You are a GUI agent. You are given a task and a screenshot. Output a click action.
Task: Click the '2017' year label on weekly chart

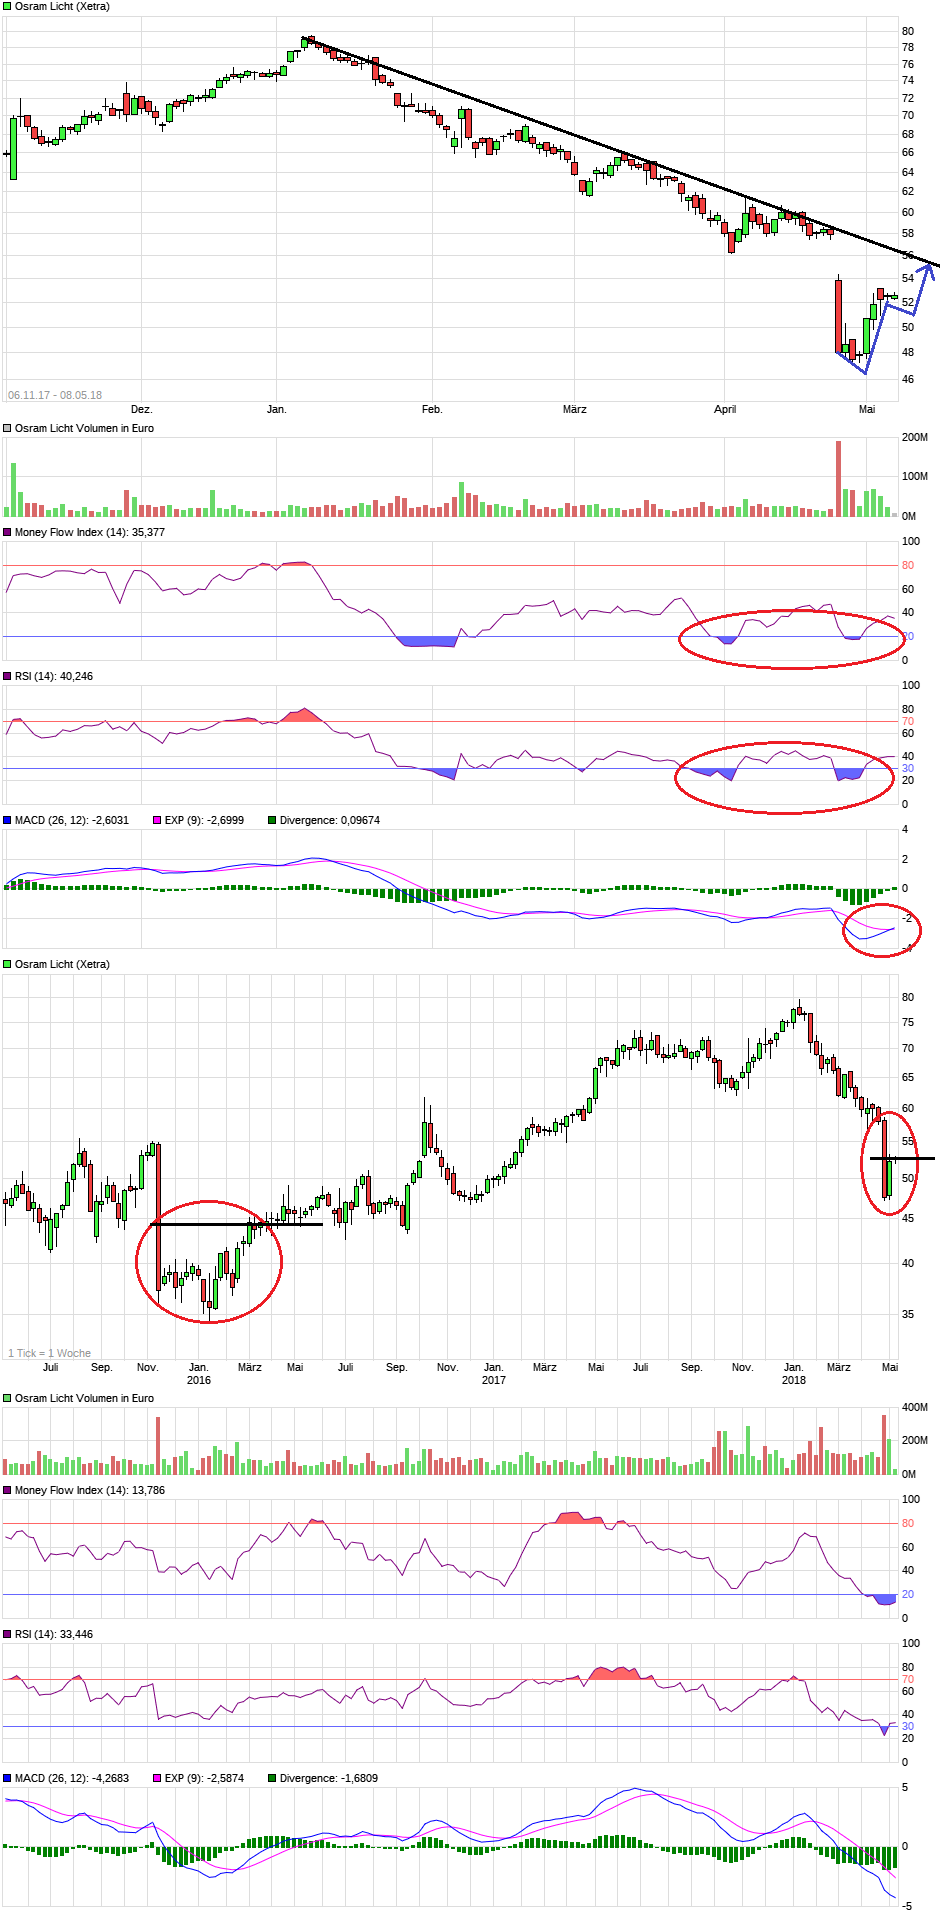(494, 1380)
